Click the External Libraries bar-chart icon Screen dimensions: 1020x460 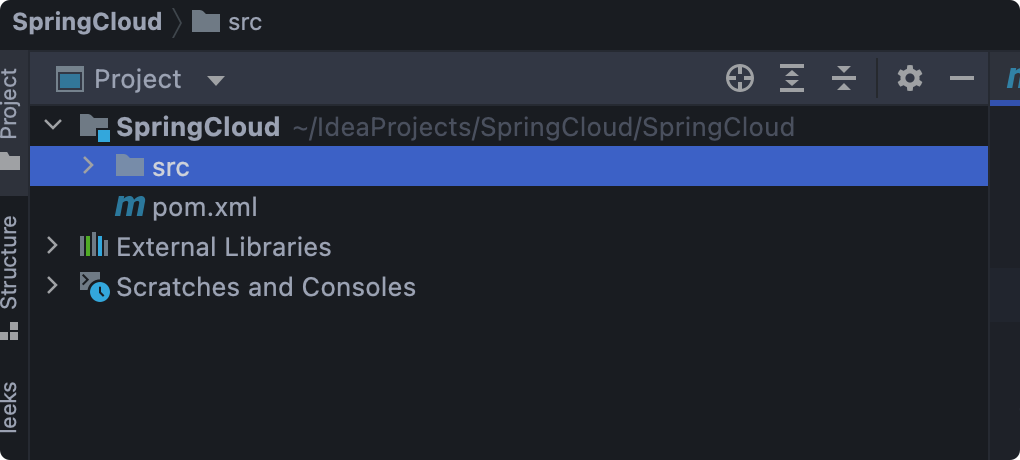pos(94,246)
